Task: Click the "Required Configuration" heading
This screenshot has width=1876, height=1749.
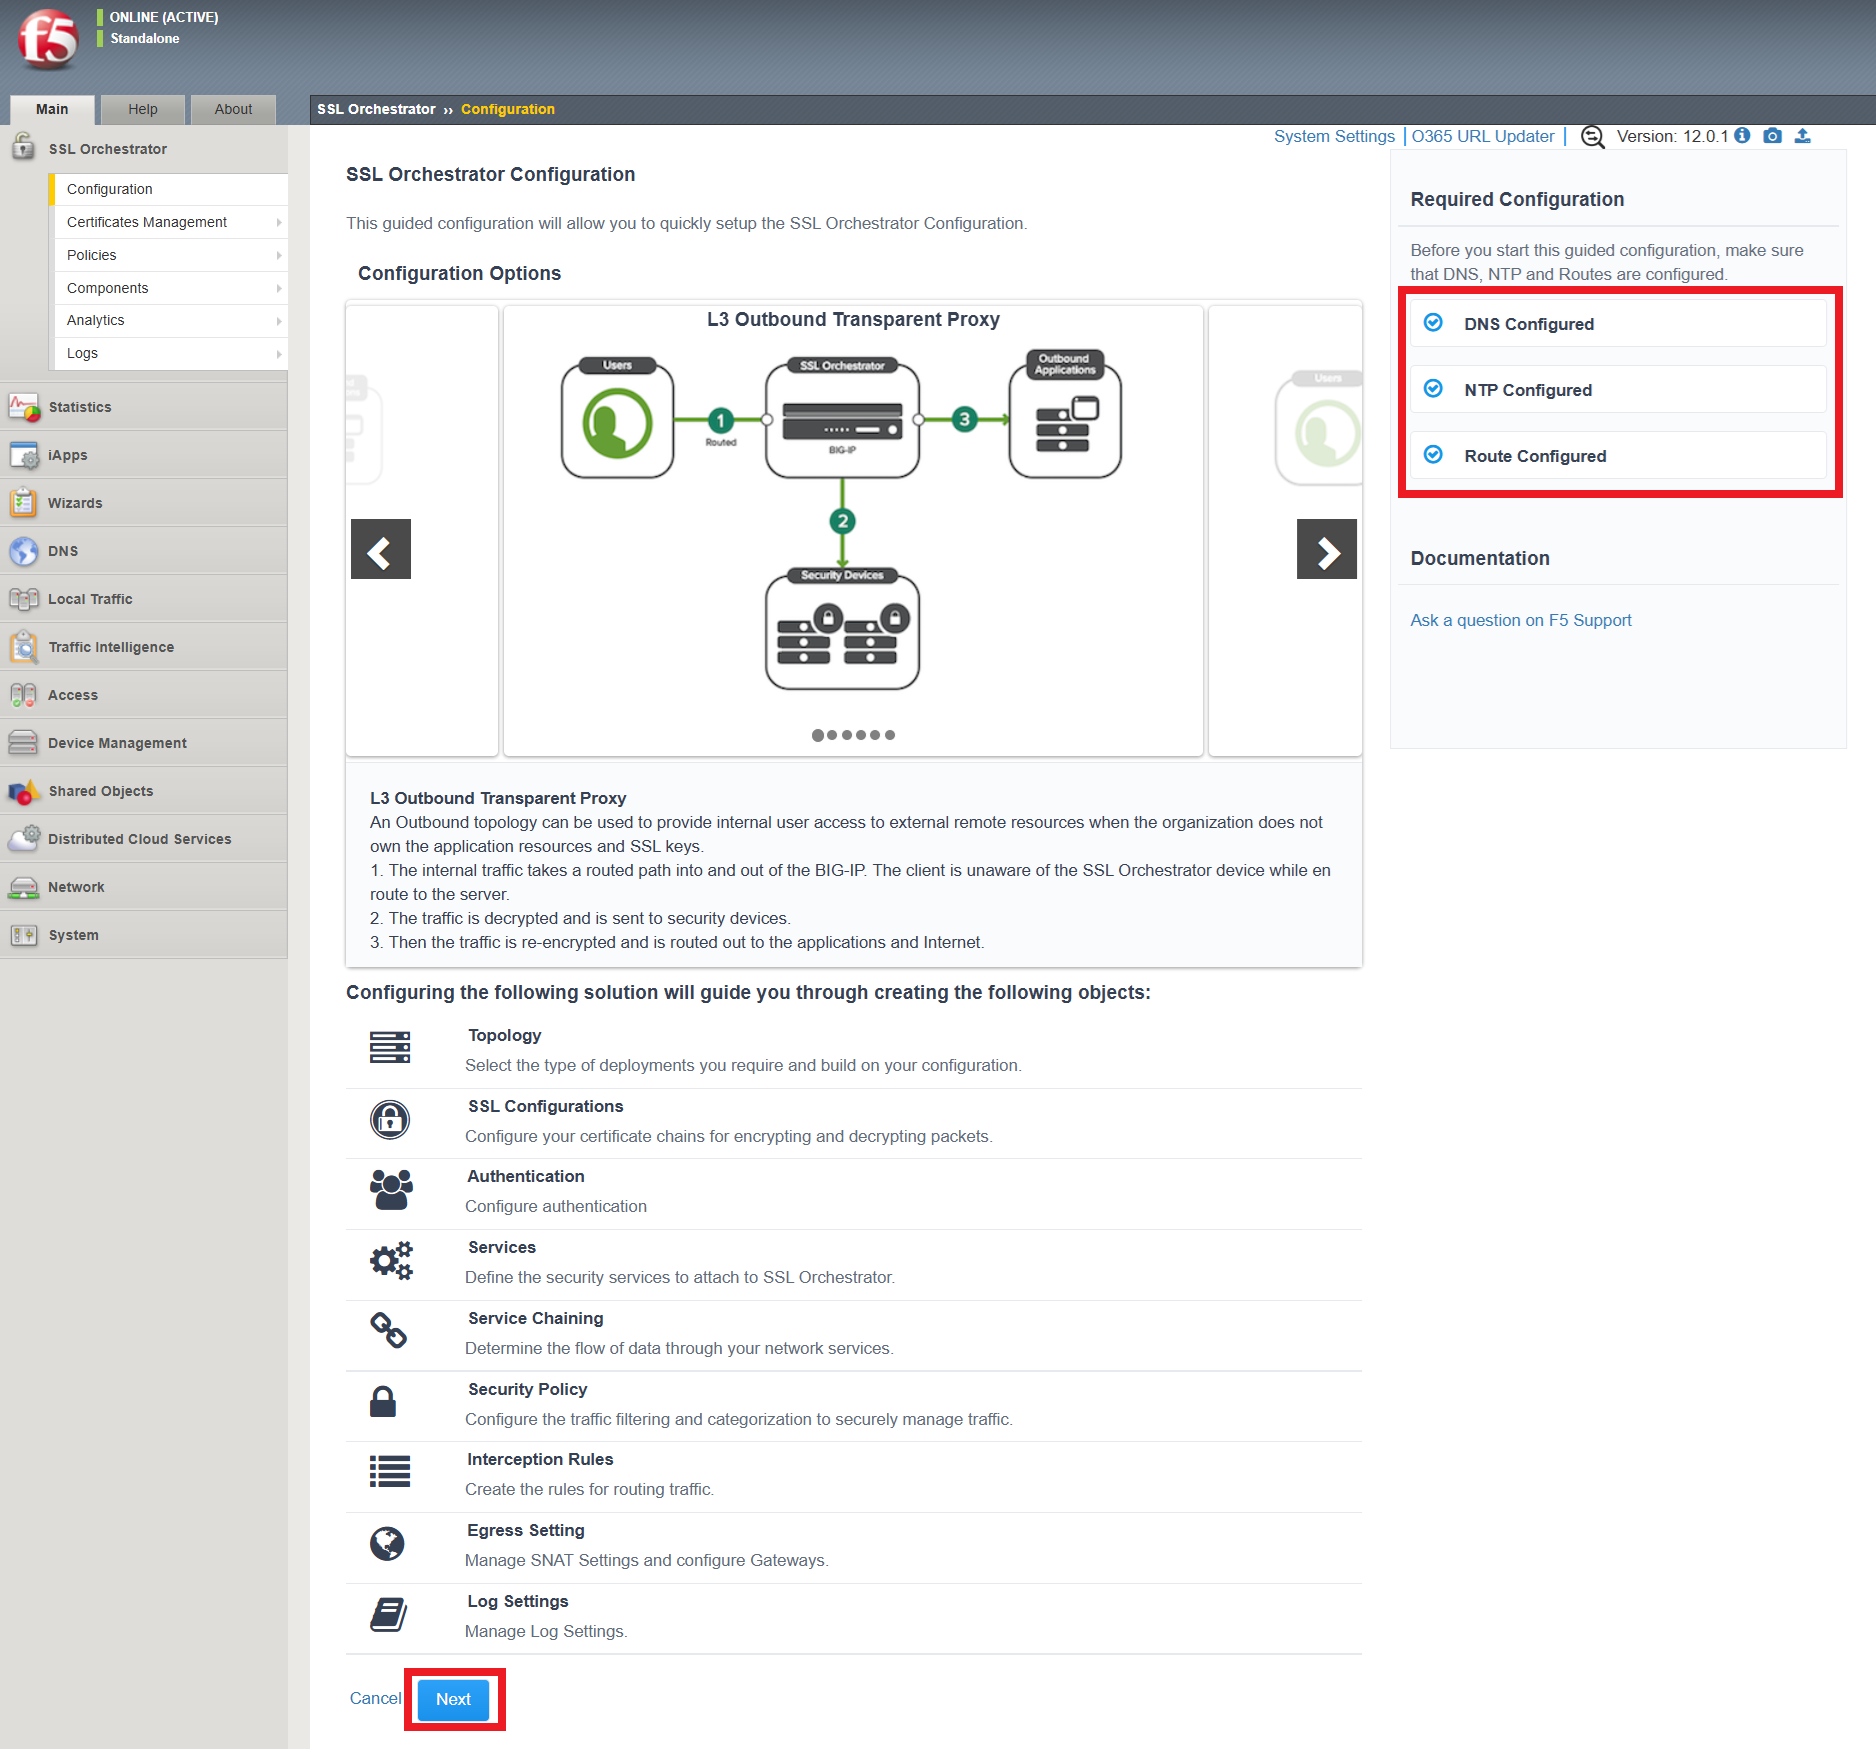Action: tap(1517, 199)
